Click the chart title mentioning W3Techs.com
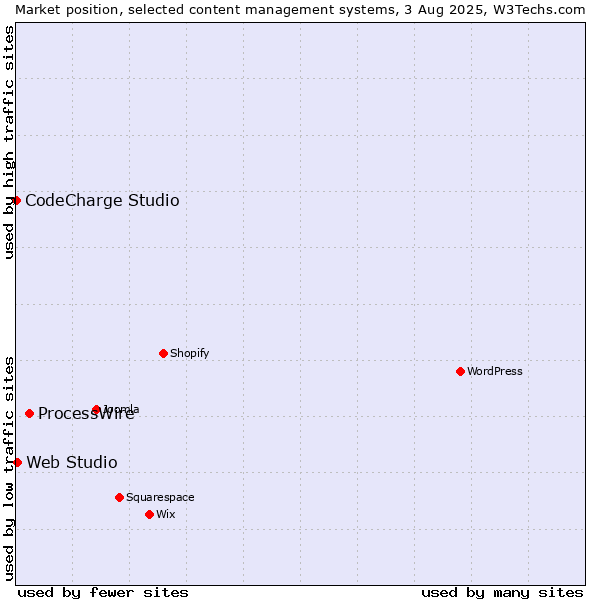Screen dimensions: 600x600 tap(300, 10)
